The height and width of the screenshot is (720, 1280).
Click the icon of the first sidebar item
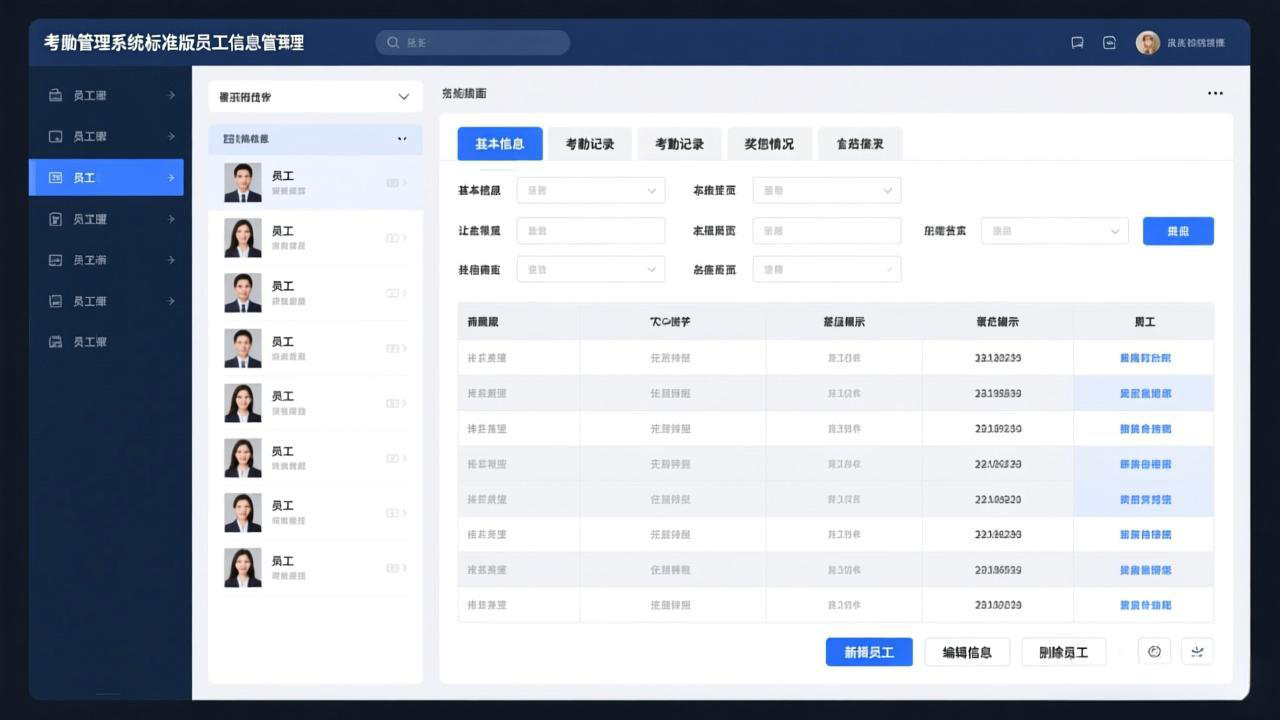tap(56, 96)
